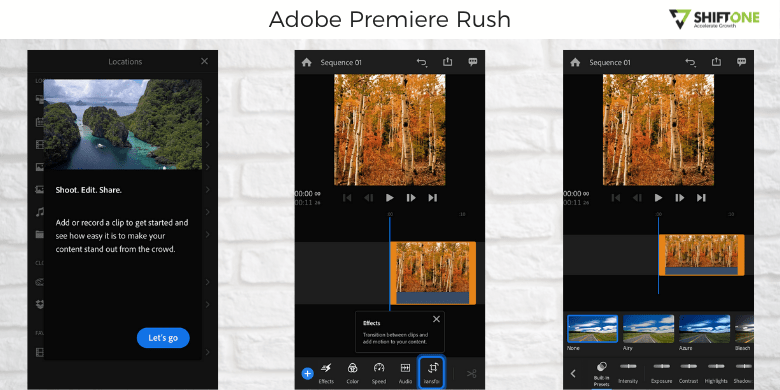Viewport: 780px width, 390px height.
Task: Open the Intensity slider
Action: [x=628, y=373]
